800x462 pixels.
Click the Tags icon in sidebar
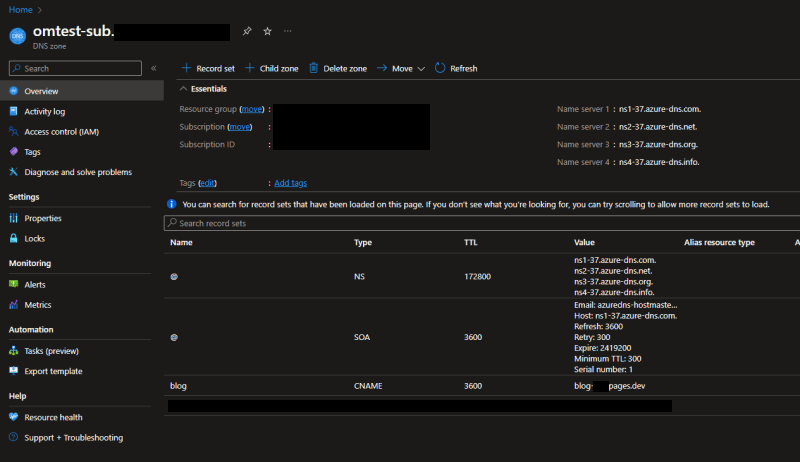[14, 151]
